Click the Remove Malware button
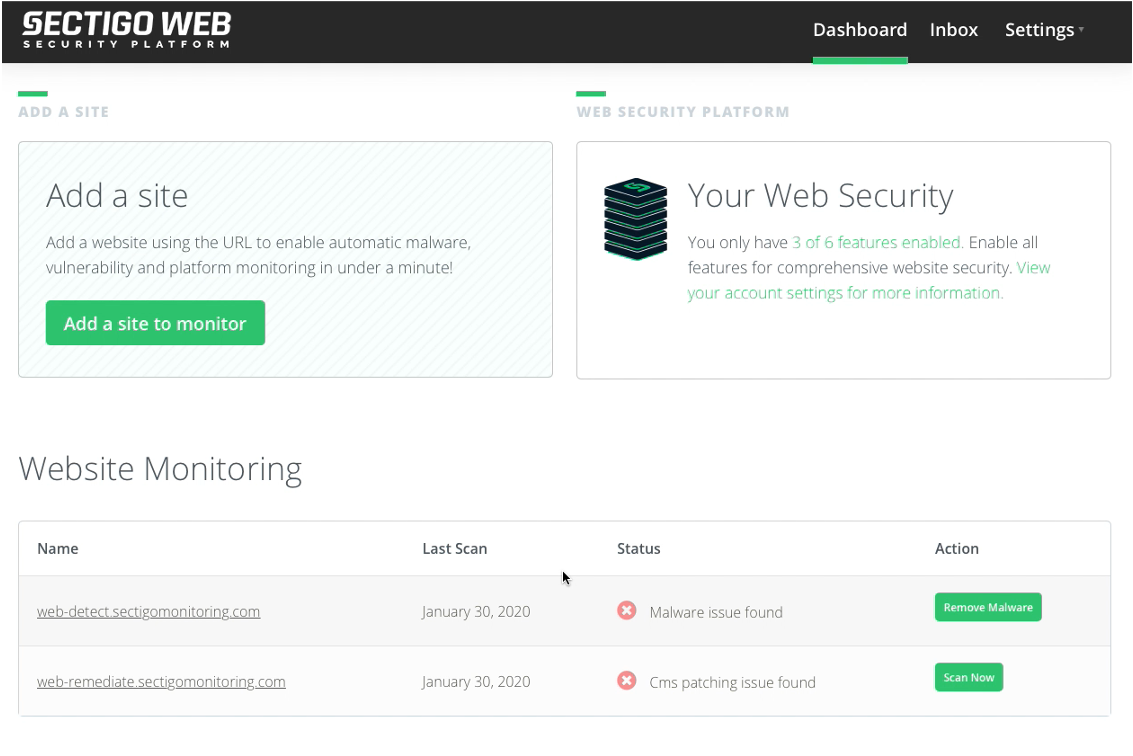1133x756 pixels. (987, 608)
